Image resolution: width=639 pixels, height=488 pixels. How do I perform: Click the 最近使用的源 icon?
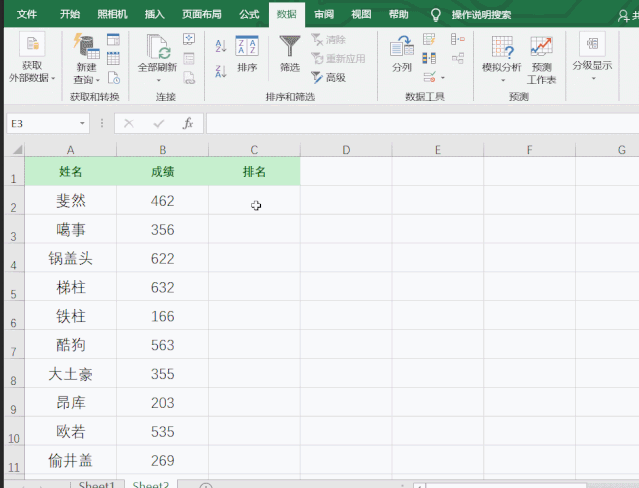(x=113, y=77)
